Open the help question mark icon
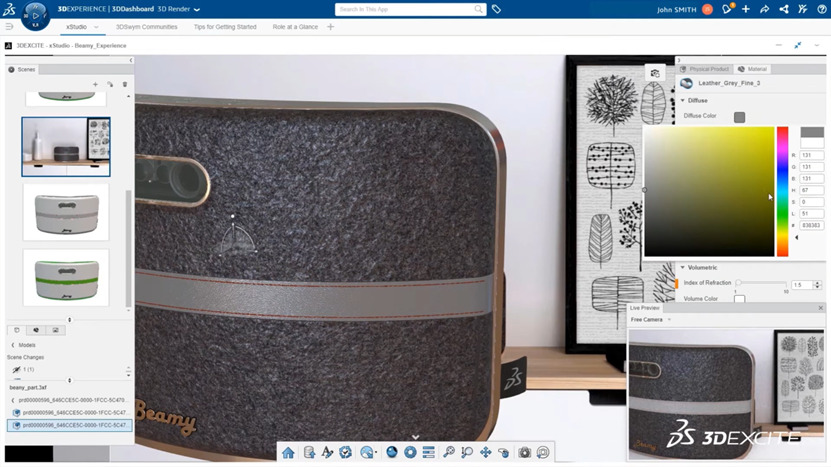The height and width of the screenshot is (467, 831). coord(821,9)
